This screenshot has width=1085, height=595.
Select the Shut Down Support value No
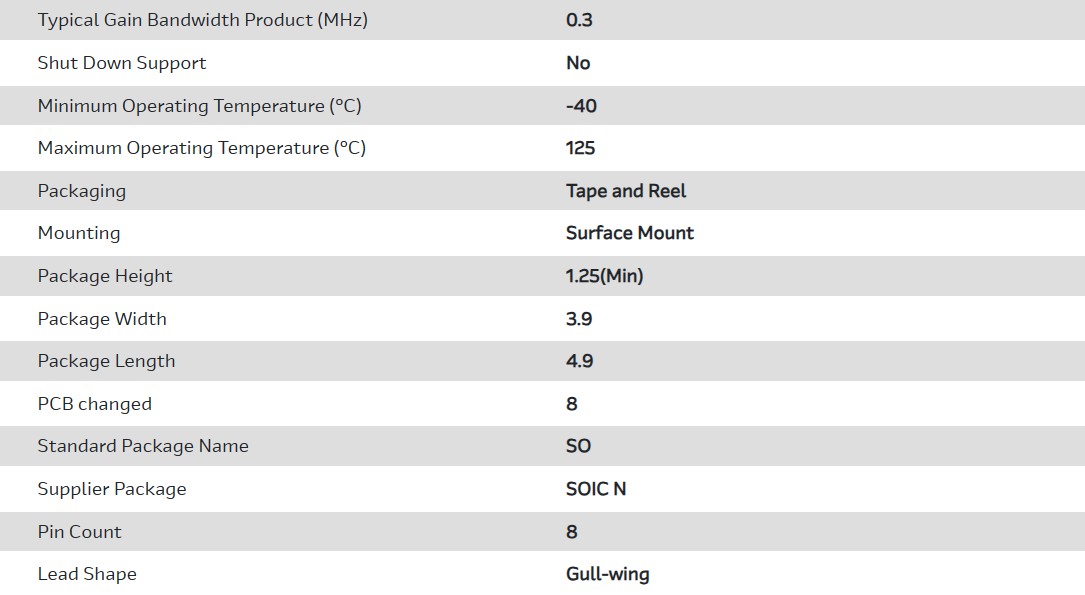(x=578, y=63)
